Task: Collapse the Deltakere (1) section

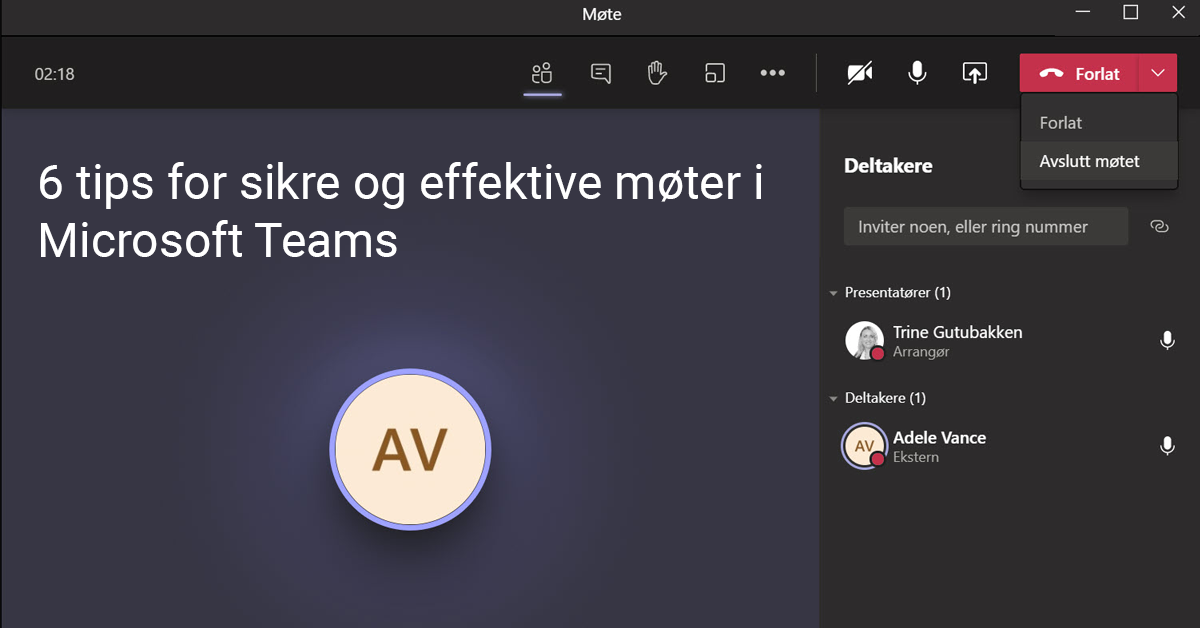Action: point(833,397)
